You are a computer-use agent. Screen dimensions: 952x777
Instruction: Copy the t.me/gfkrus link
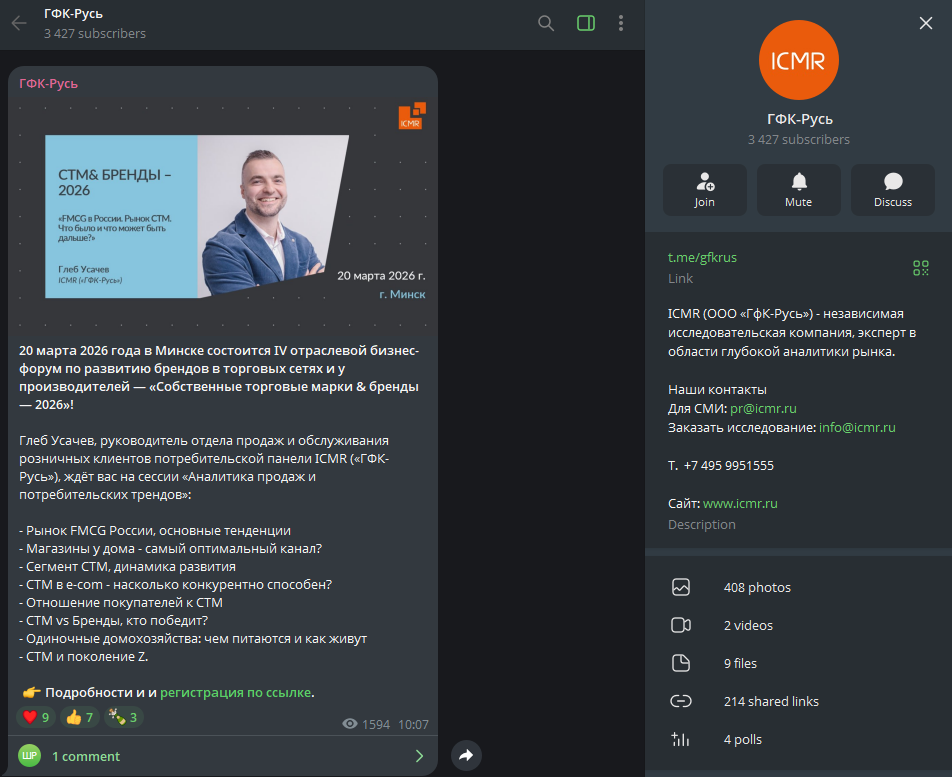pos(702,257)
